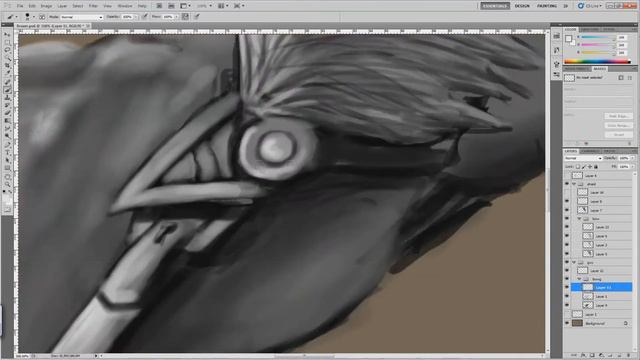Open the Filter menu

(93, 6)
